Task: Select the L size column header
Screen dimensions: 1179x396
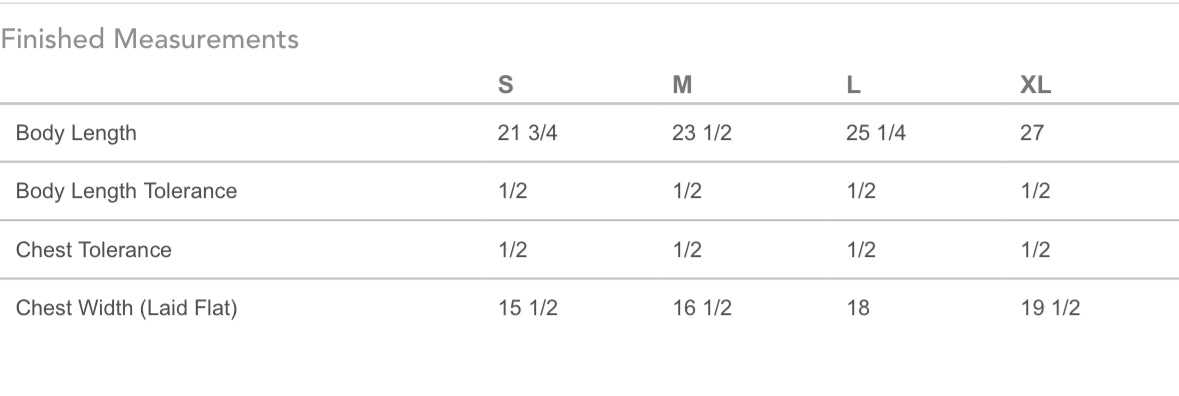Action: click(853, 86)
